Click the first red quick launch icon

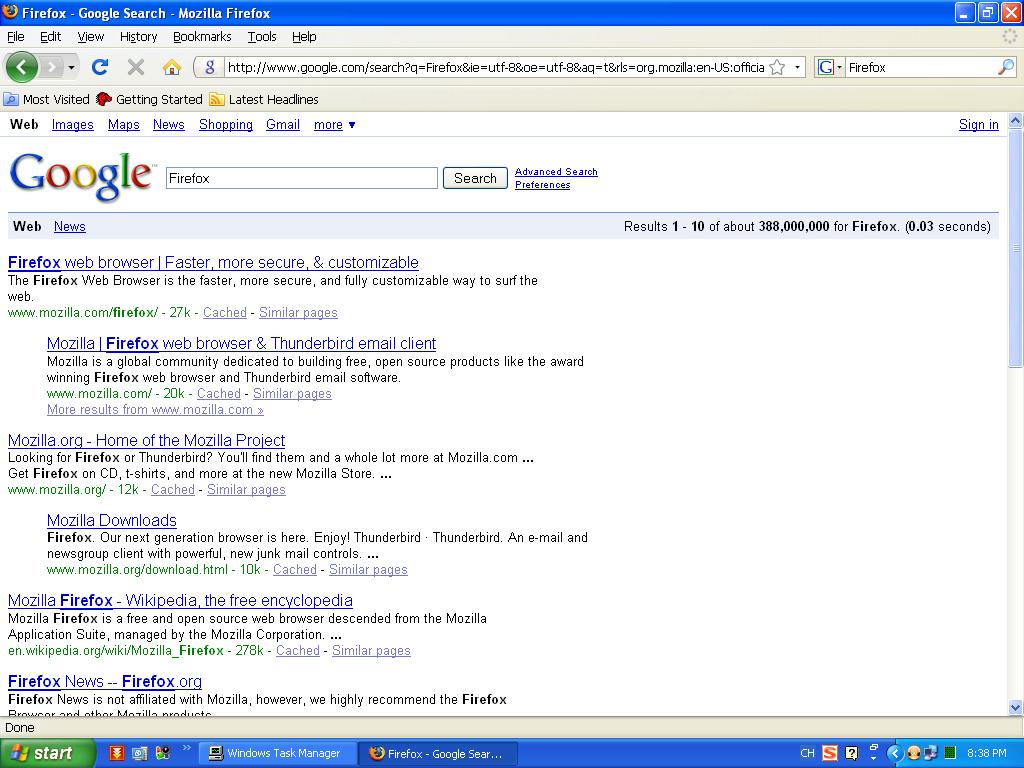117,753
